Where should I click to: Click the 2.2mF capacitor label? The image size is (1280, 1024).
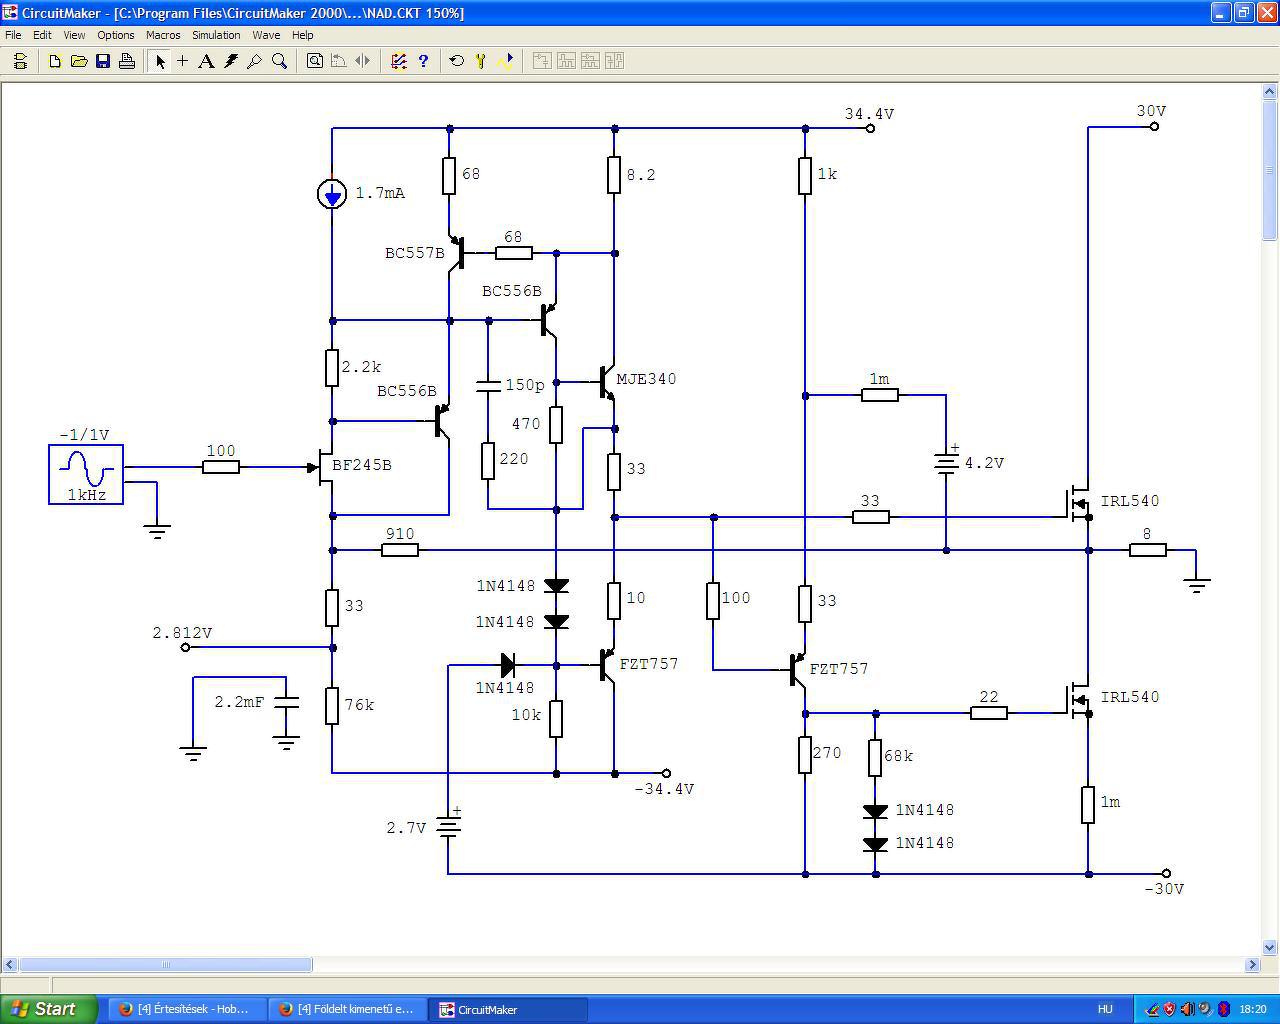(240, 703)
